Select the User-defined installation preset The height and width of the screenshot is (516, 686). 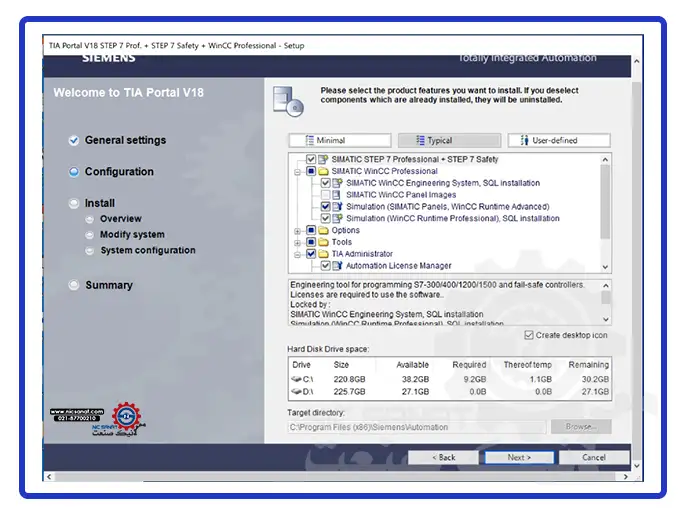click(x=559, y=140)
